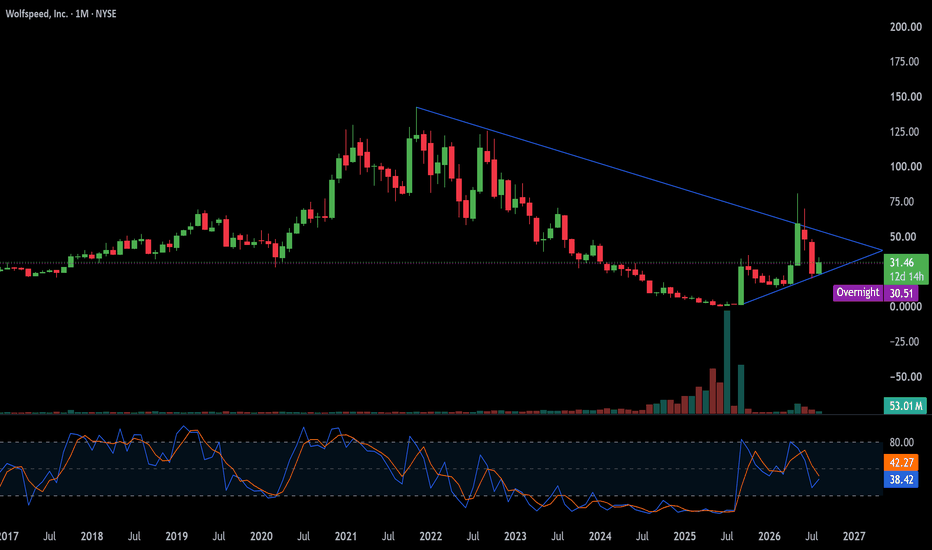Select the ascending blue lower trendline

point(812,277)
